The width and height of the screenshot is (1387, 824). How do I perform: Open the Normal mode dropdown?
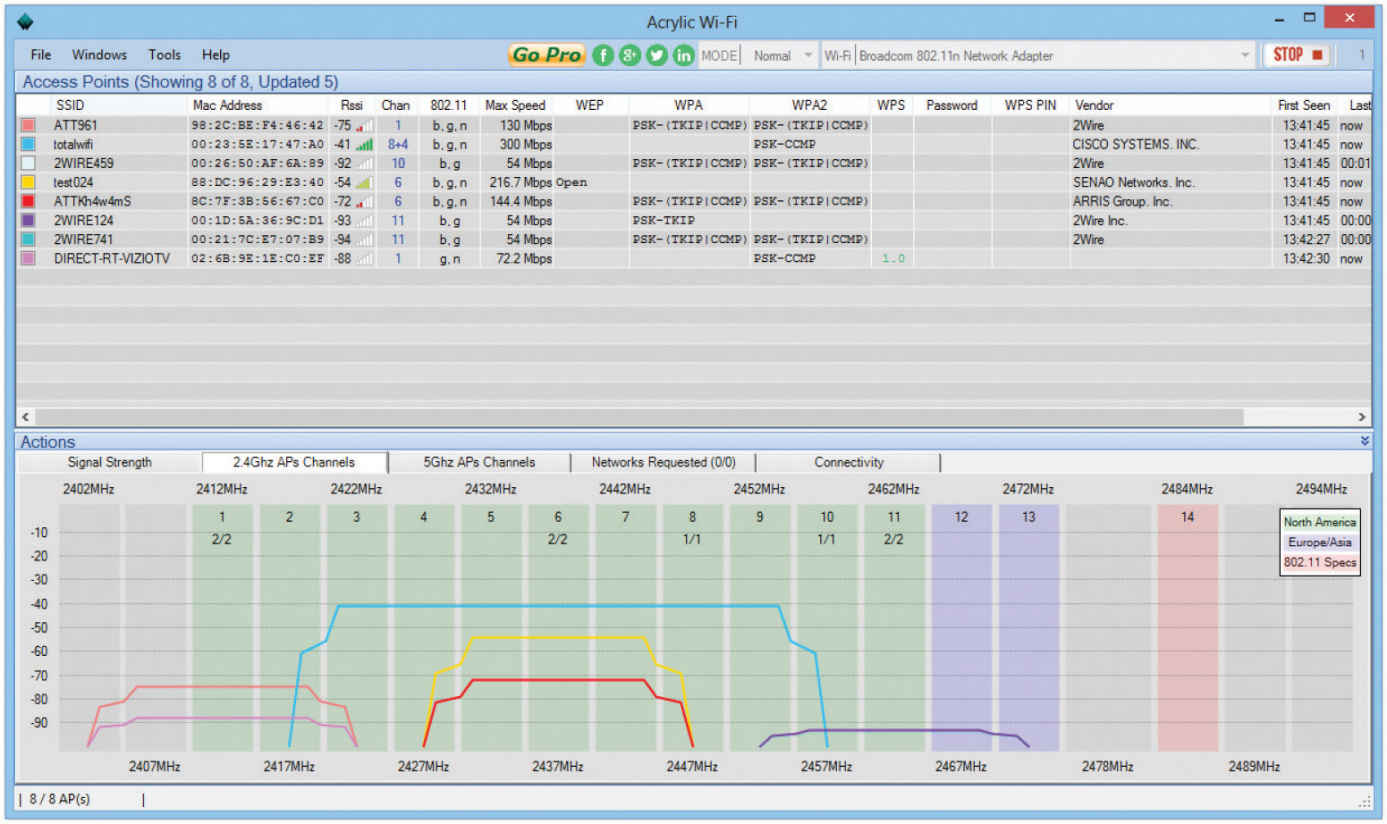pos(781,56)
